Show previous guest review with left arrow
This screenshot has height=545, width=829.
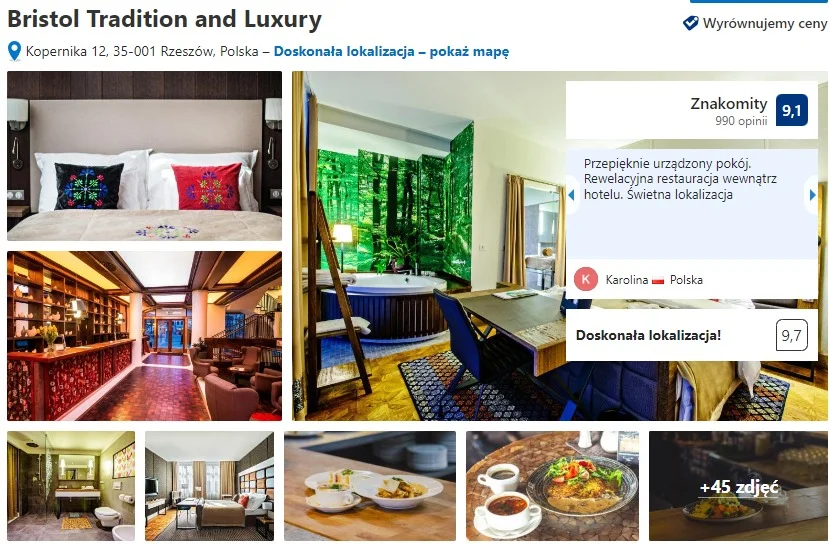[571, 195]
